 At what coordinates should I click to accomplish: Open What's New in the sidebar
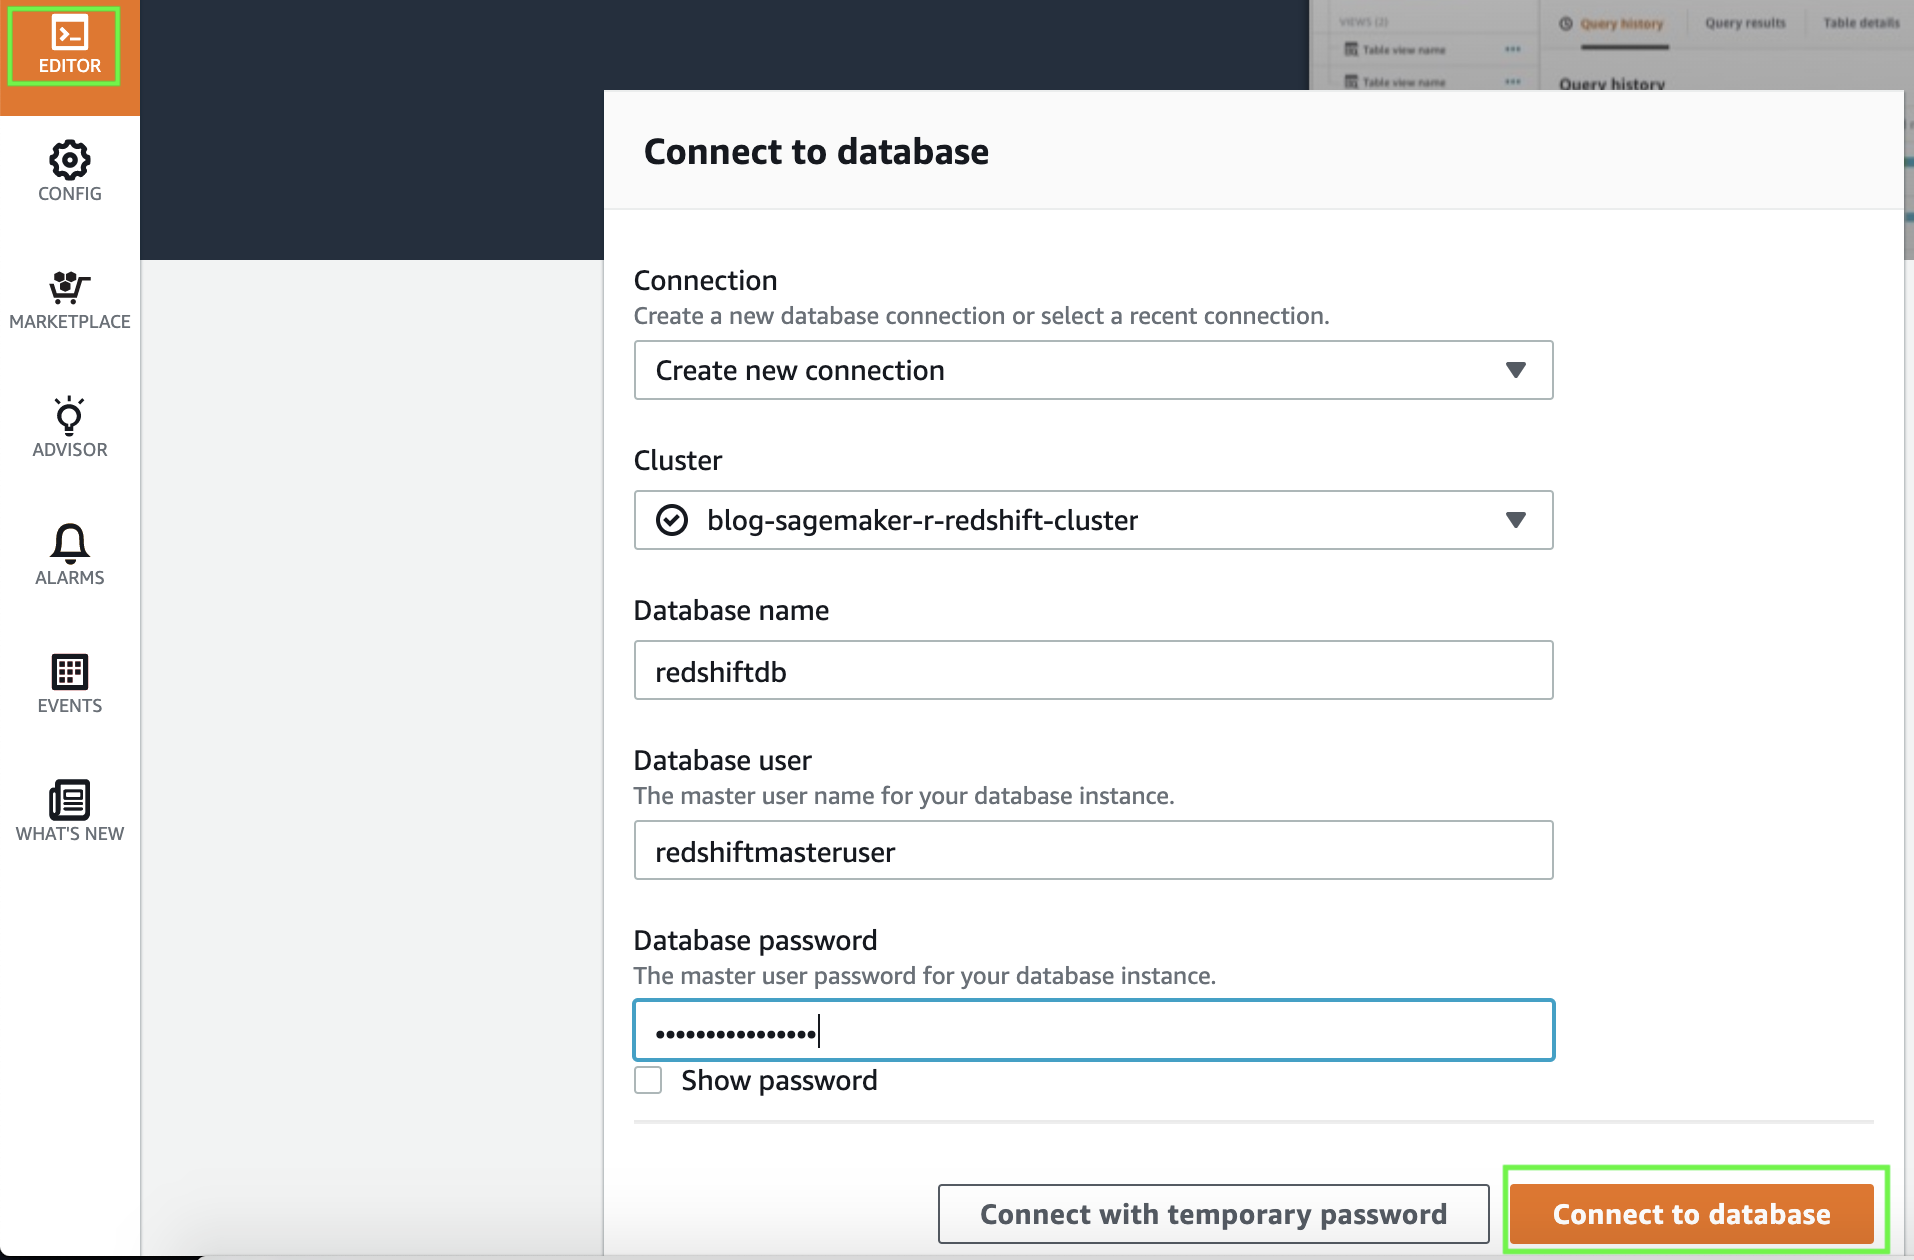(x=69, y=812)
